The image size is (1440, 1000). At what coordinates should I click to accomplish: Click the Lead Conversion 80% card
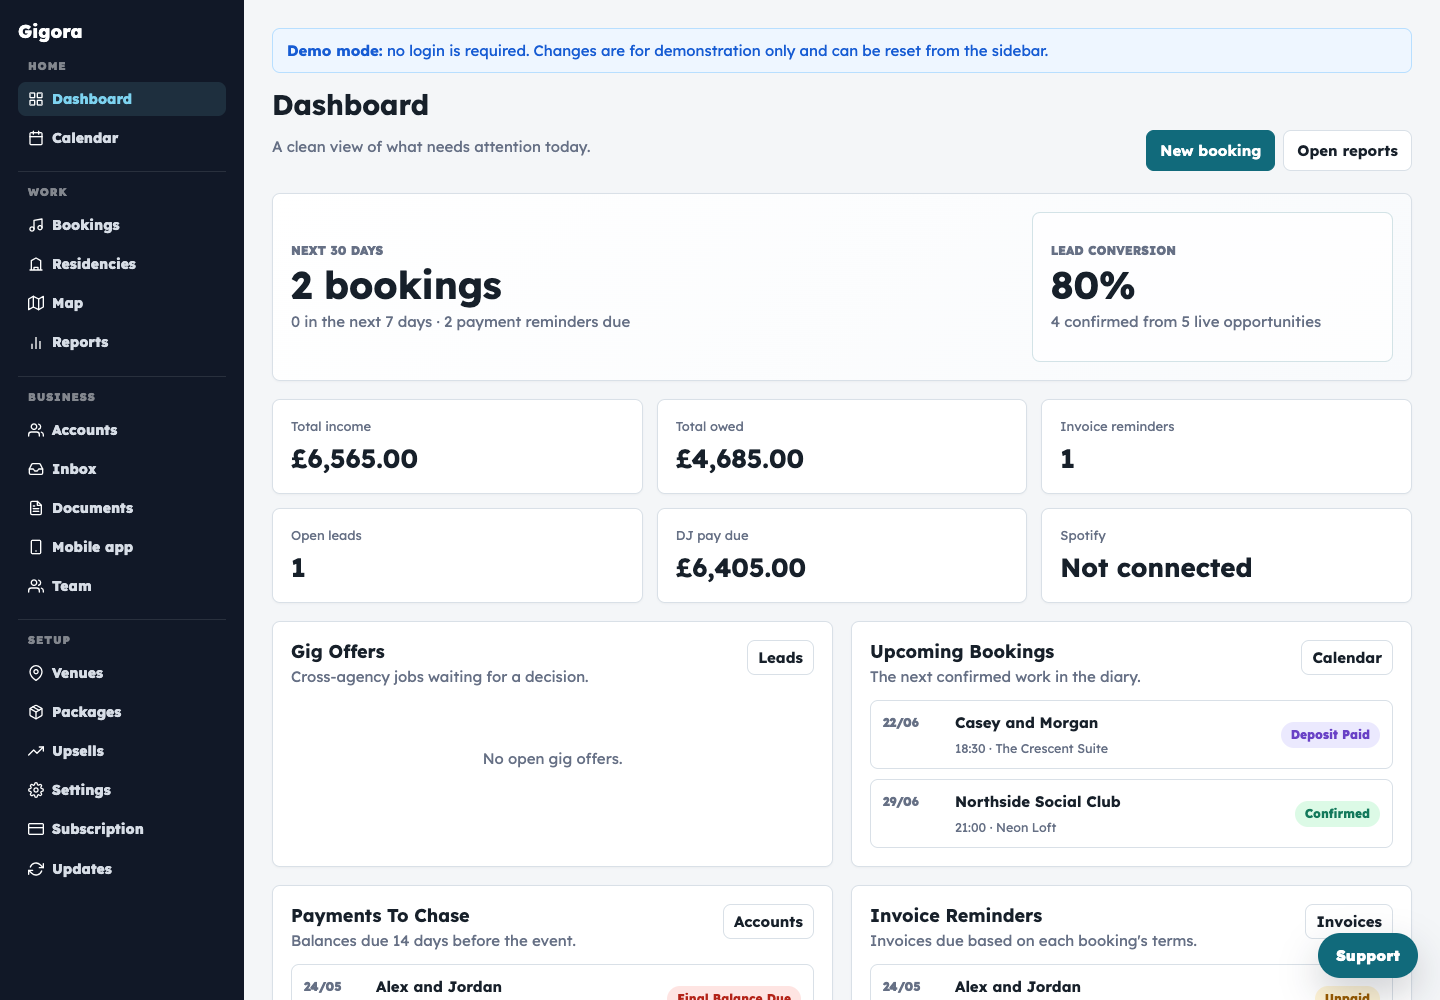tap(1212, 287)
